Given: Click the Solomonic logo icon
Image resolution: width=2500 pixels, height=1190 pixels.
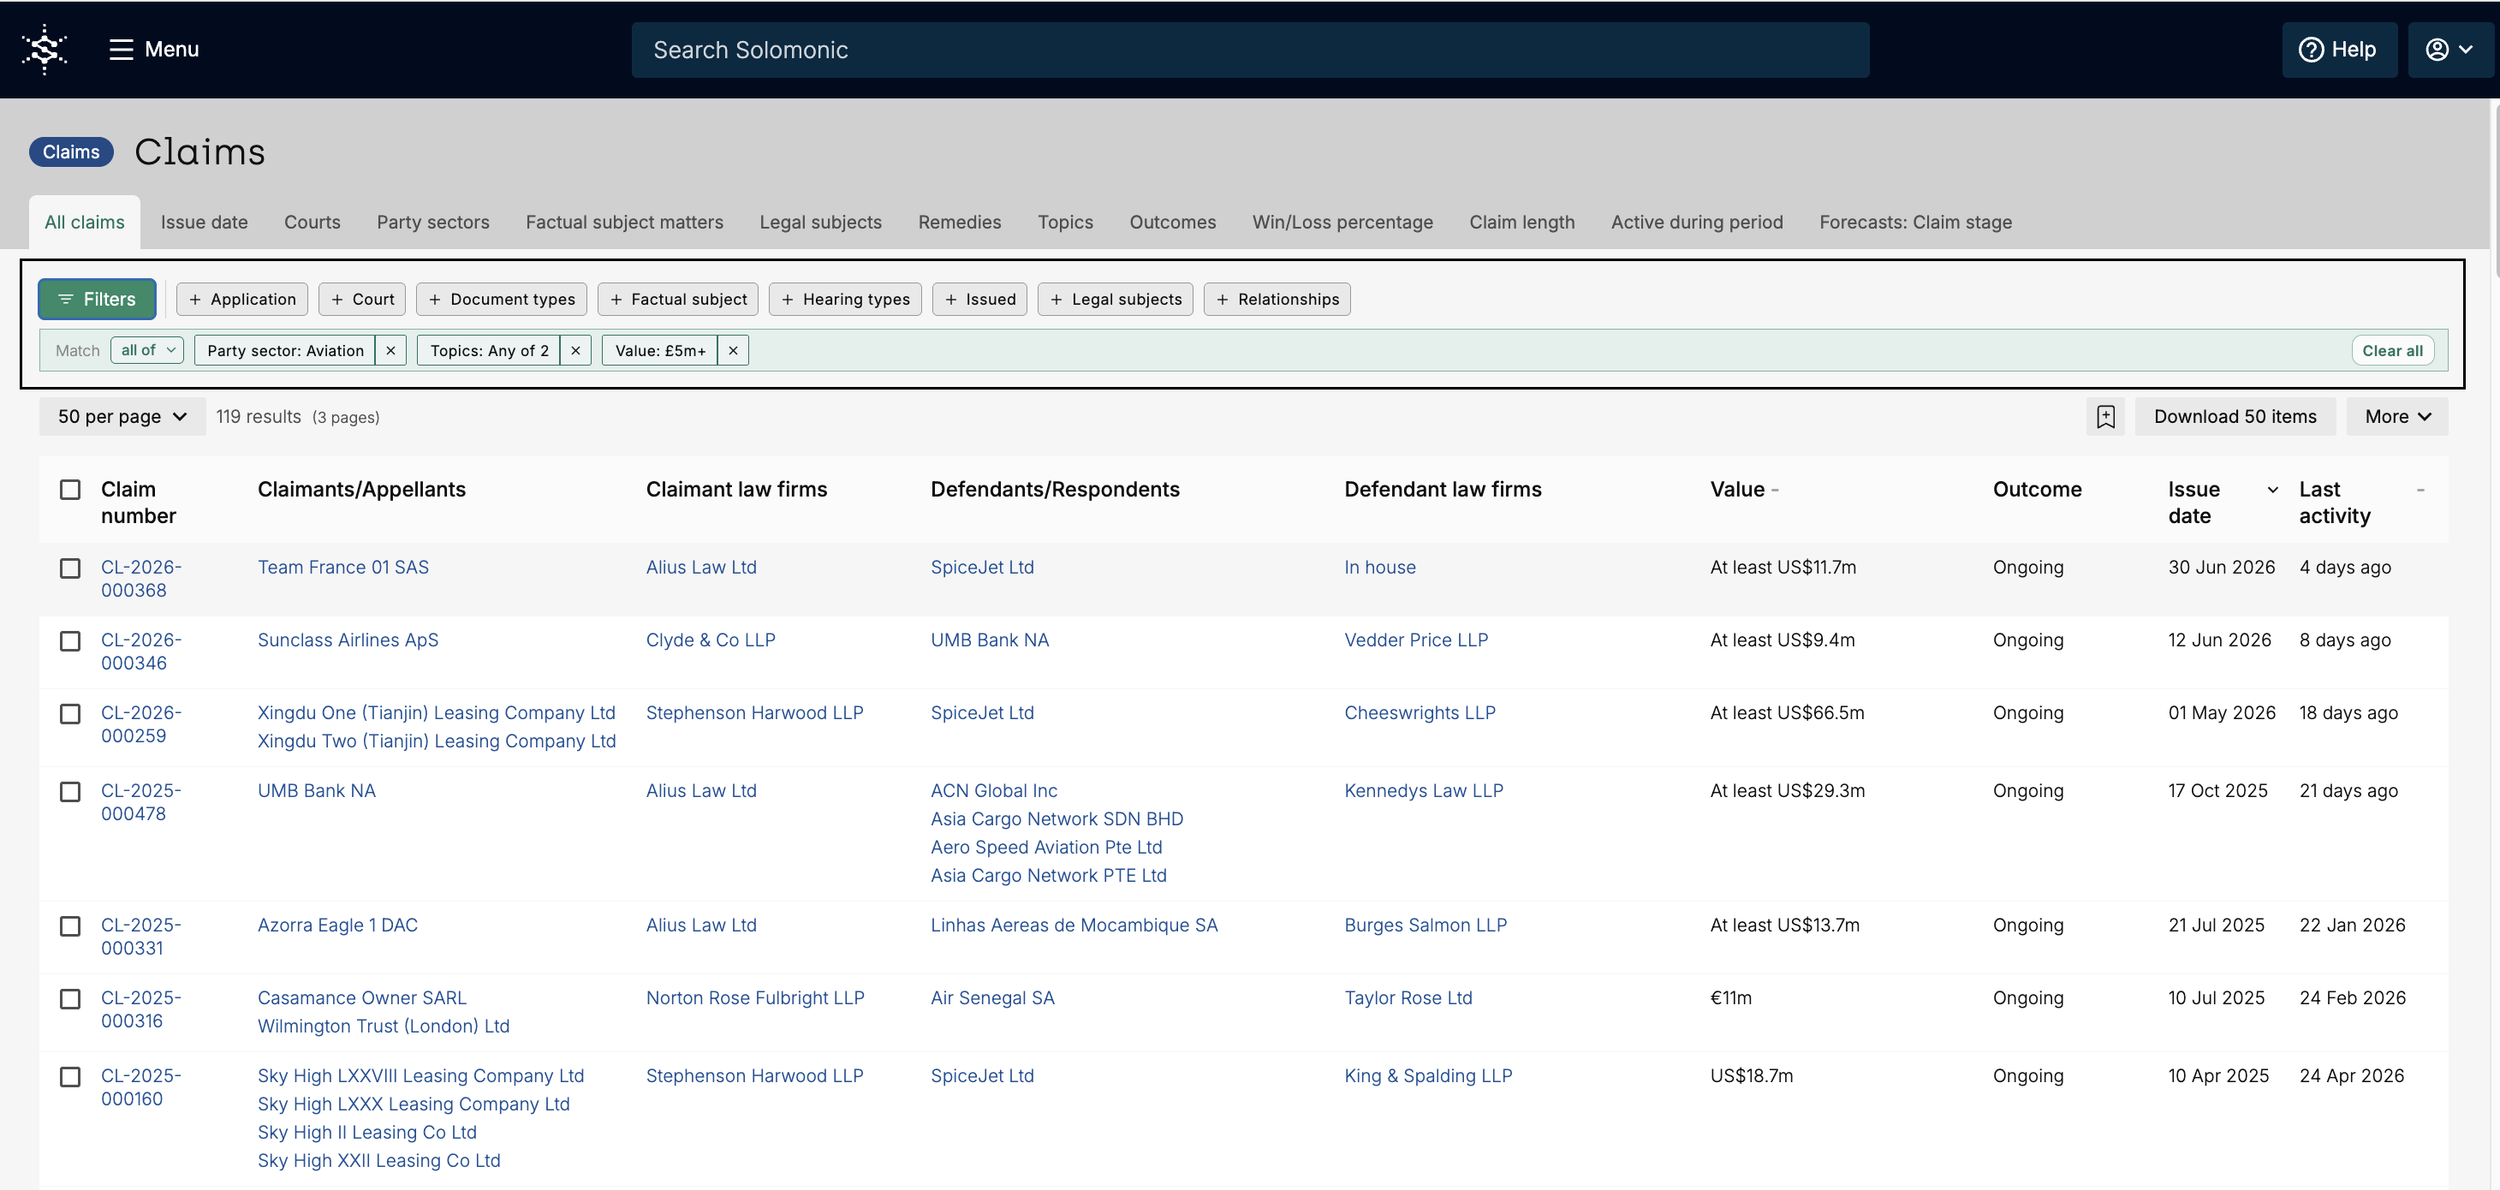Looking at the screenshot, I should 45,50.
